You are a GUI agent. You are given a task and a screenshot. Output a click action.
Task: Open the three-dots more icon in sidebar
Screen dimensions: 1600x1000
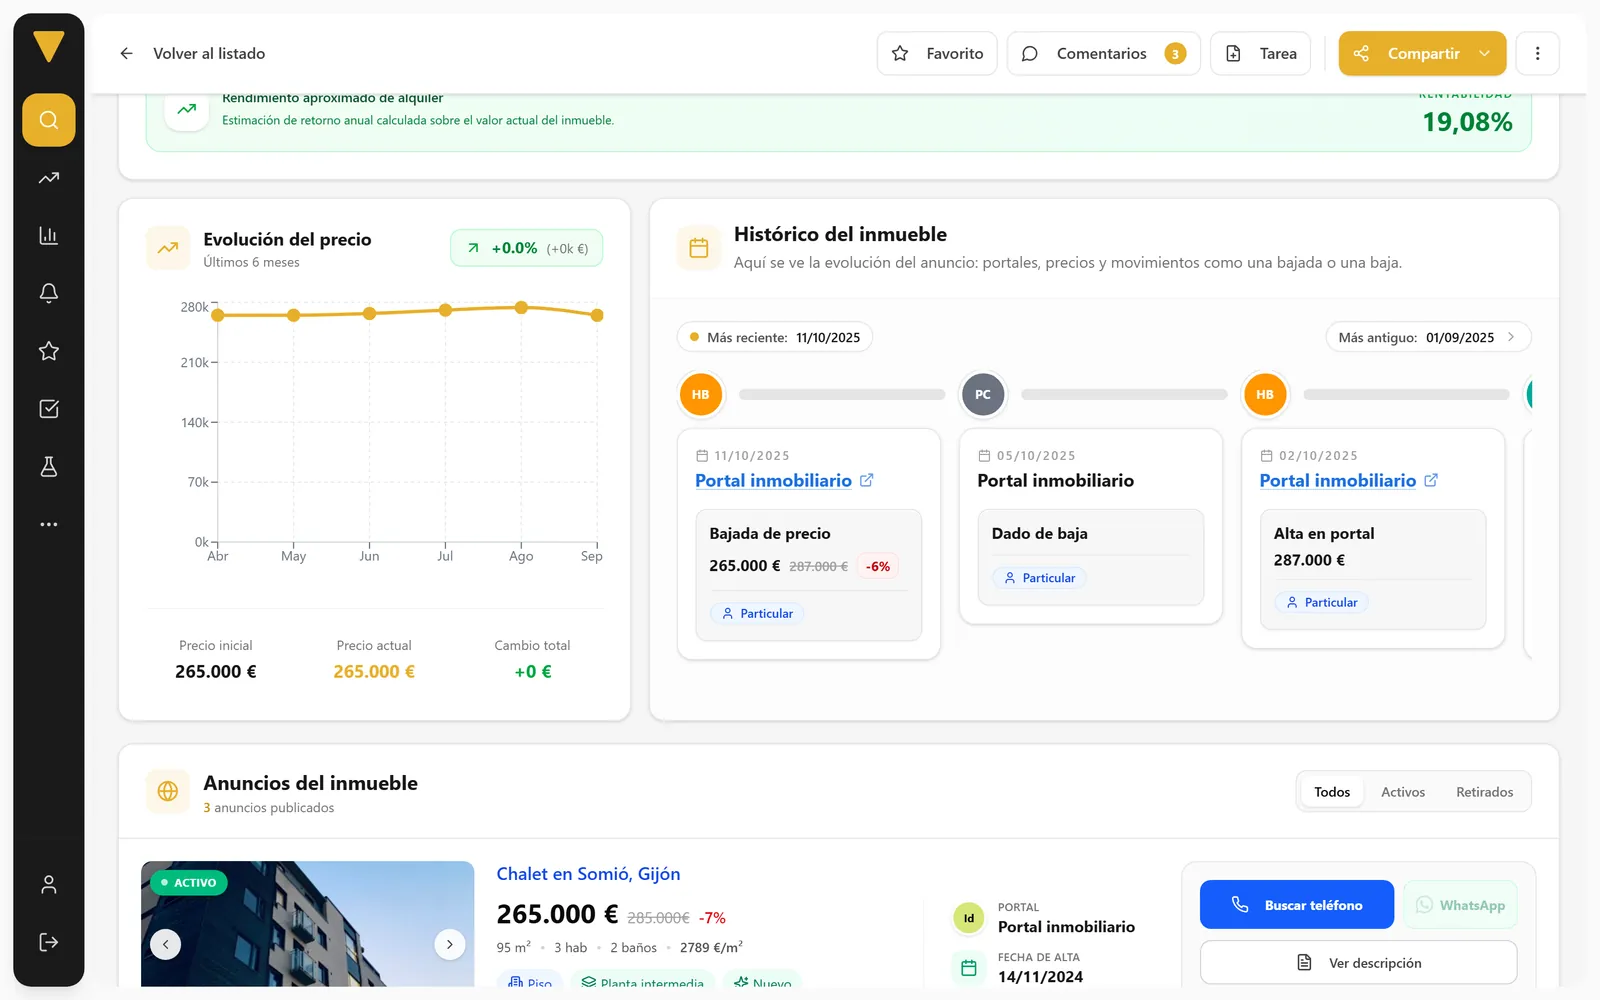tap(49, 524)
